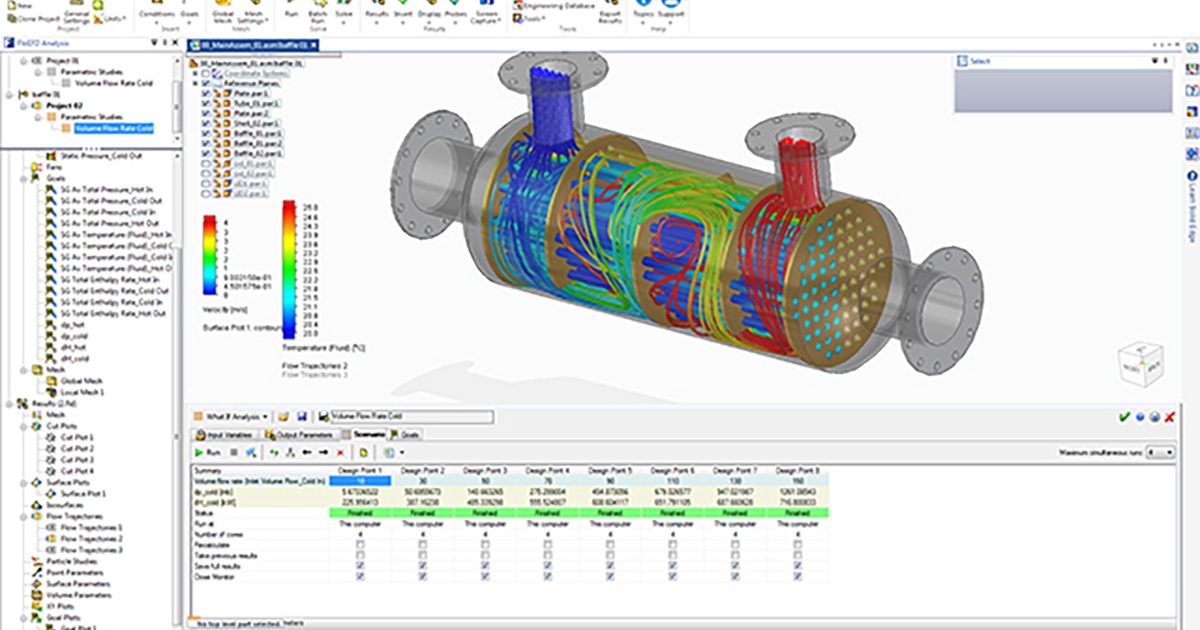1200x630 pixels.
Task: Accept changes with the green checkmark
Action: point(1124,416)
